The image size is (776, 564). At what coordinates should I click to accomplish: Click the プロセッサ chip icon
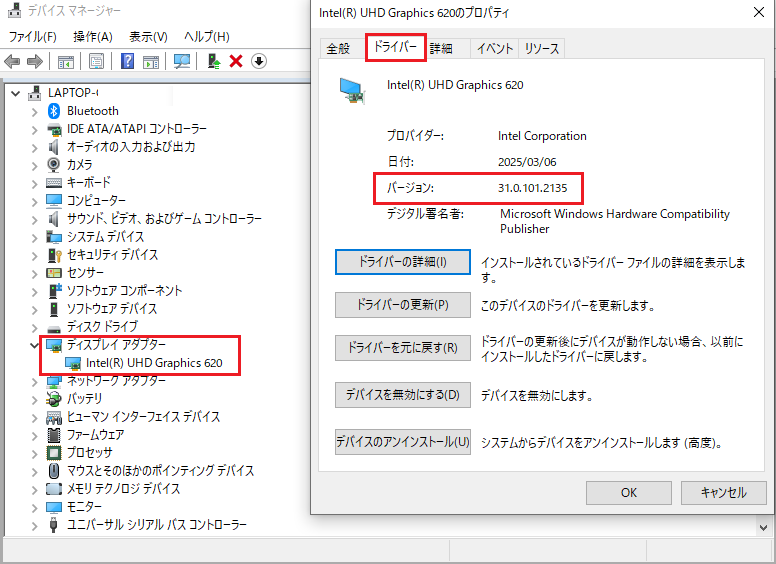53,452
